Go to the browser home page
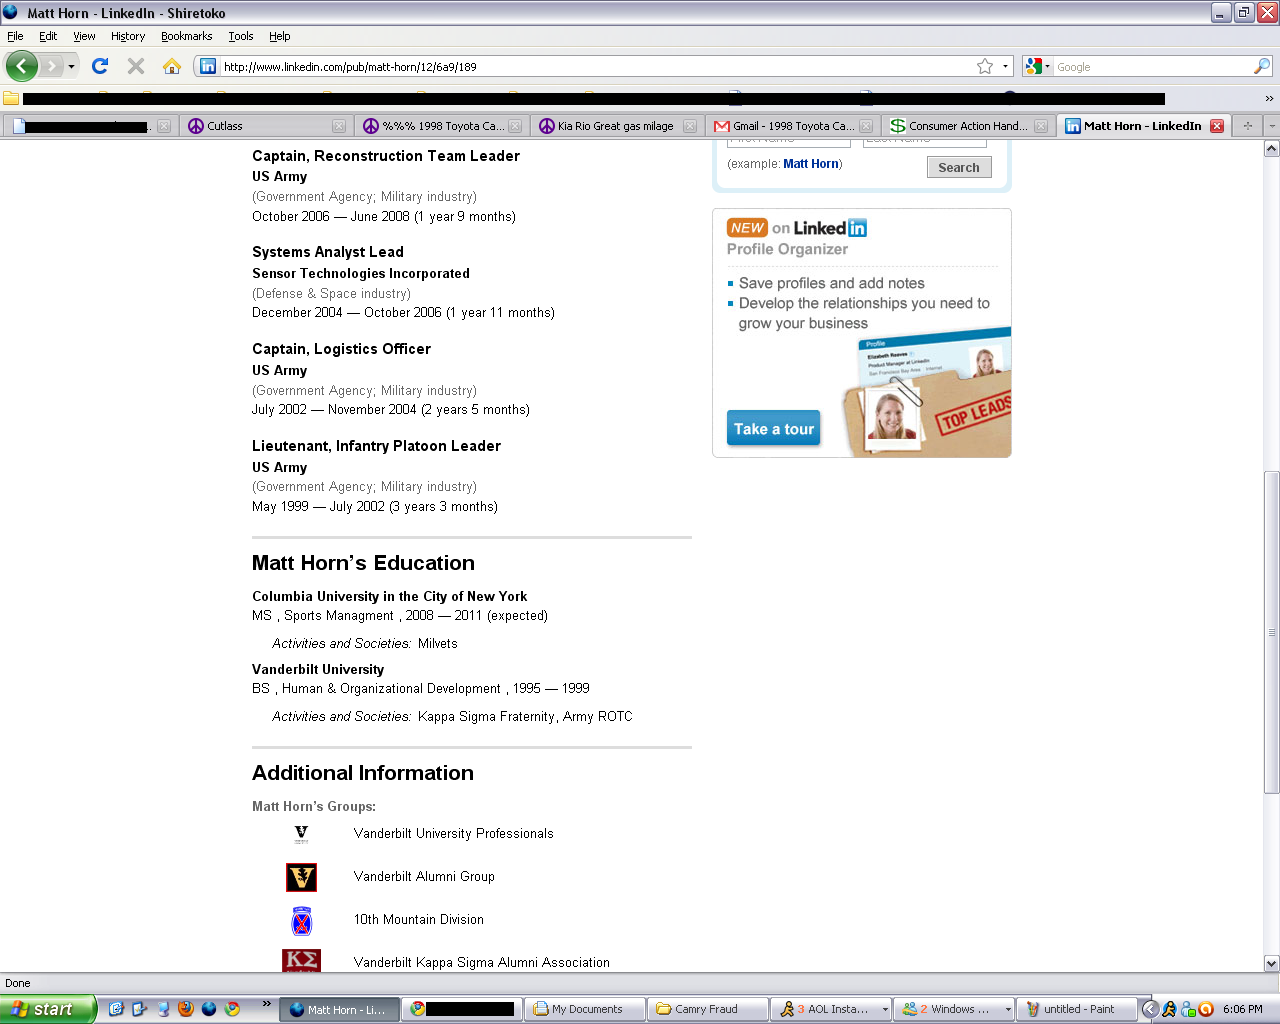 [x=172, y=66]
